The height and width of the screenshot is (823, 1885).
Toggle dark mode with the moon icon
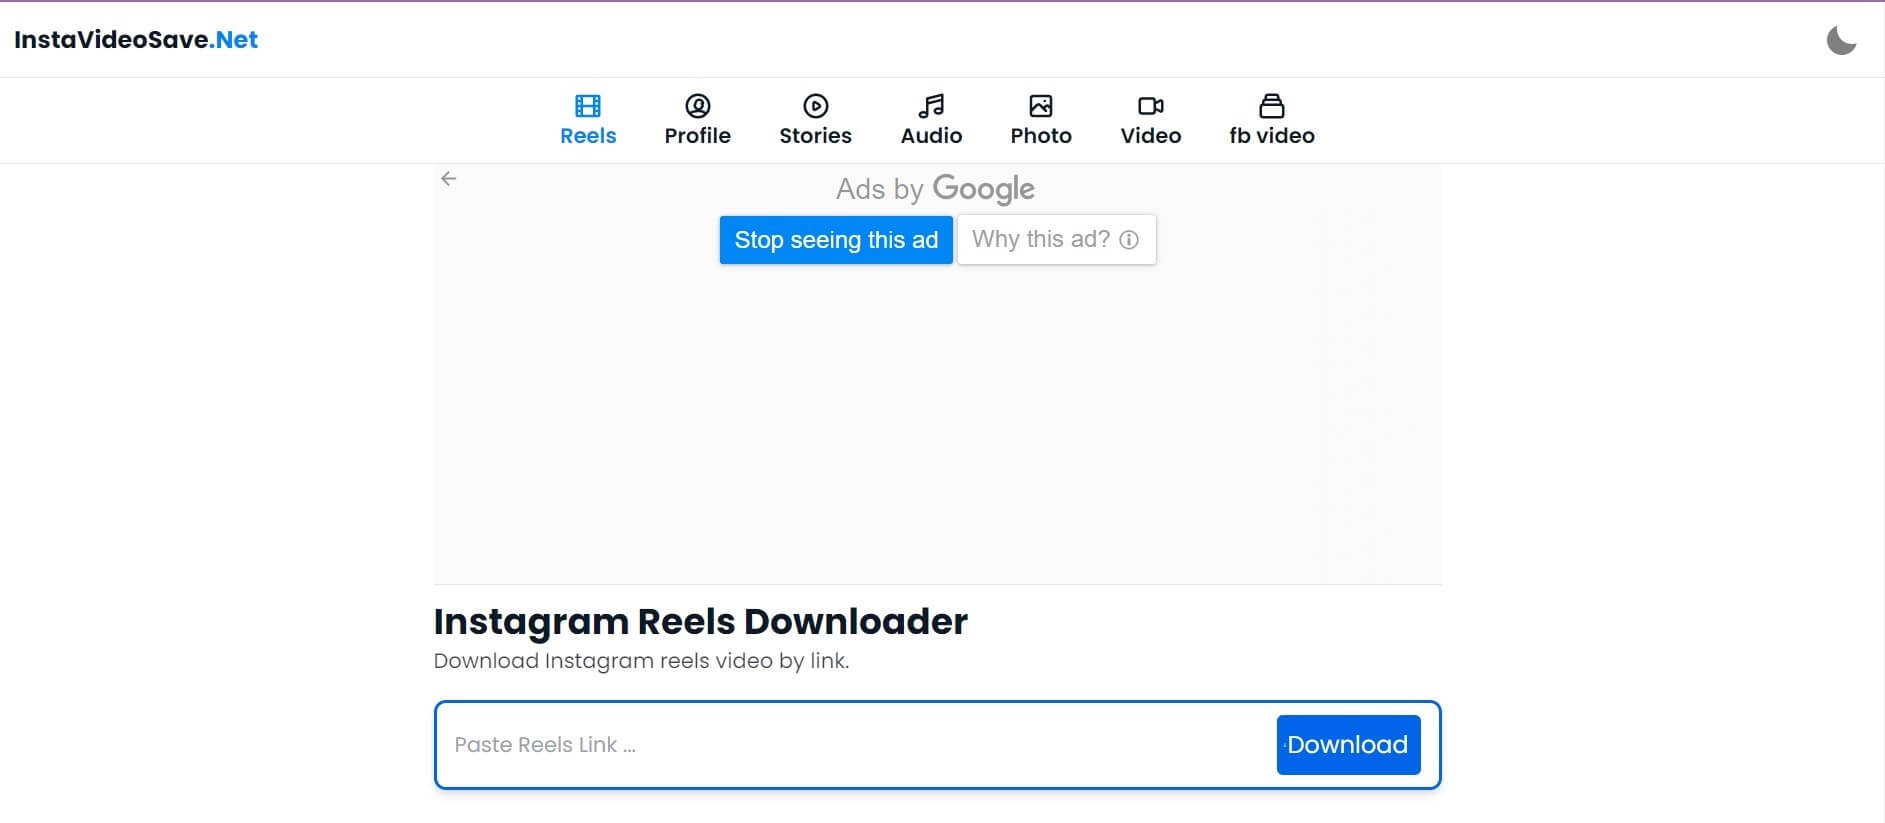point(1841,40)
